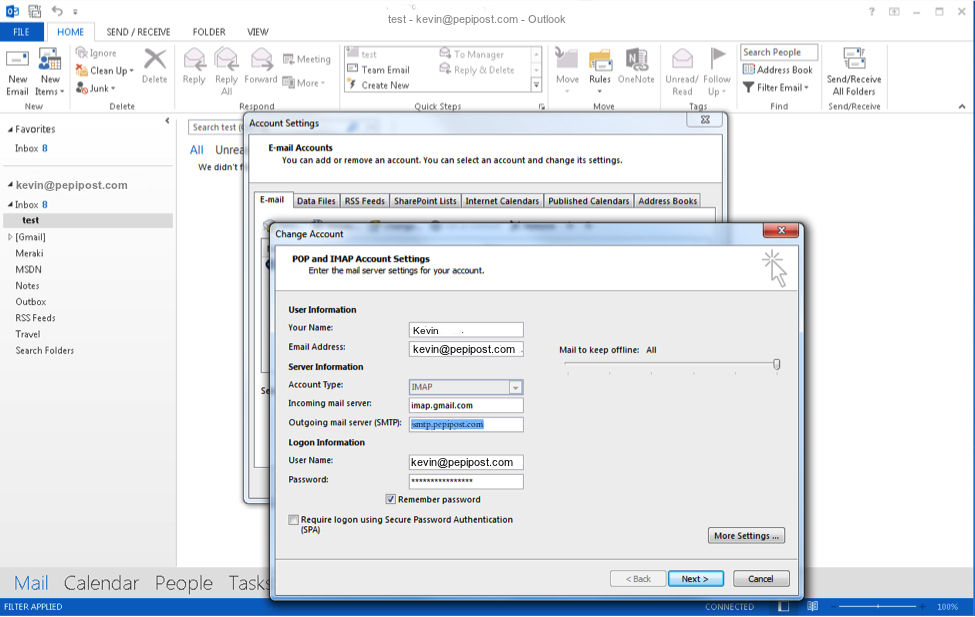Open the Clean Up menu
The width and height of the screenshot is (975, 617).
click(x=104, y=70)
